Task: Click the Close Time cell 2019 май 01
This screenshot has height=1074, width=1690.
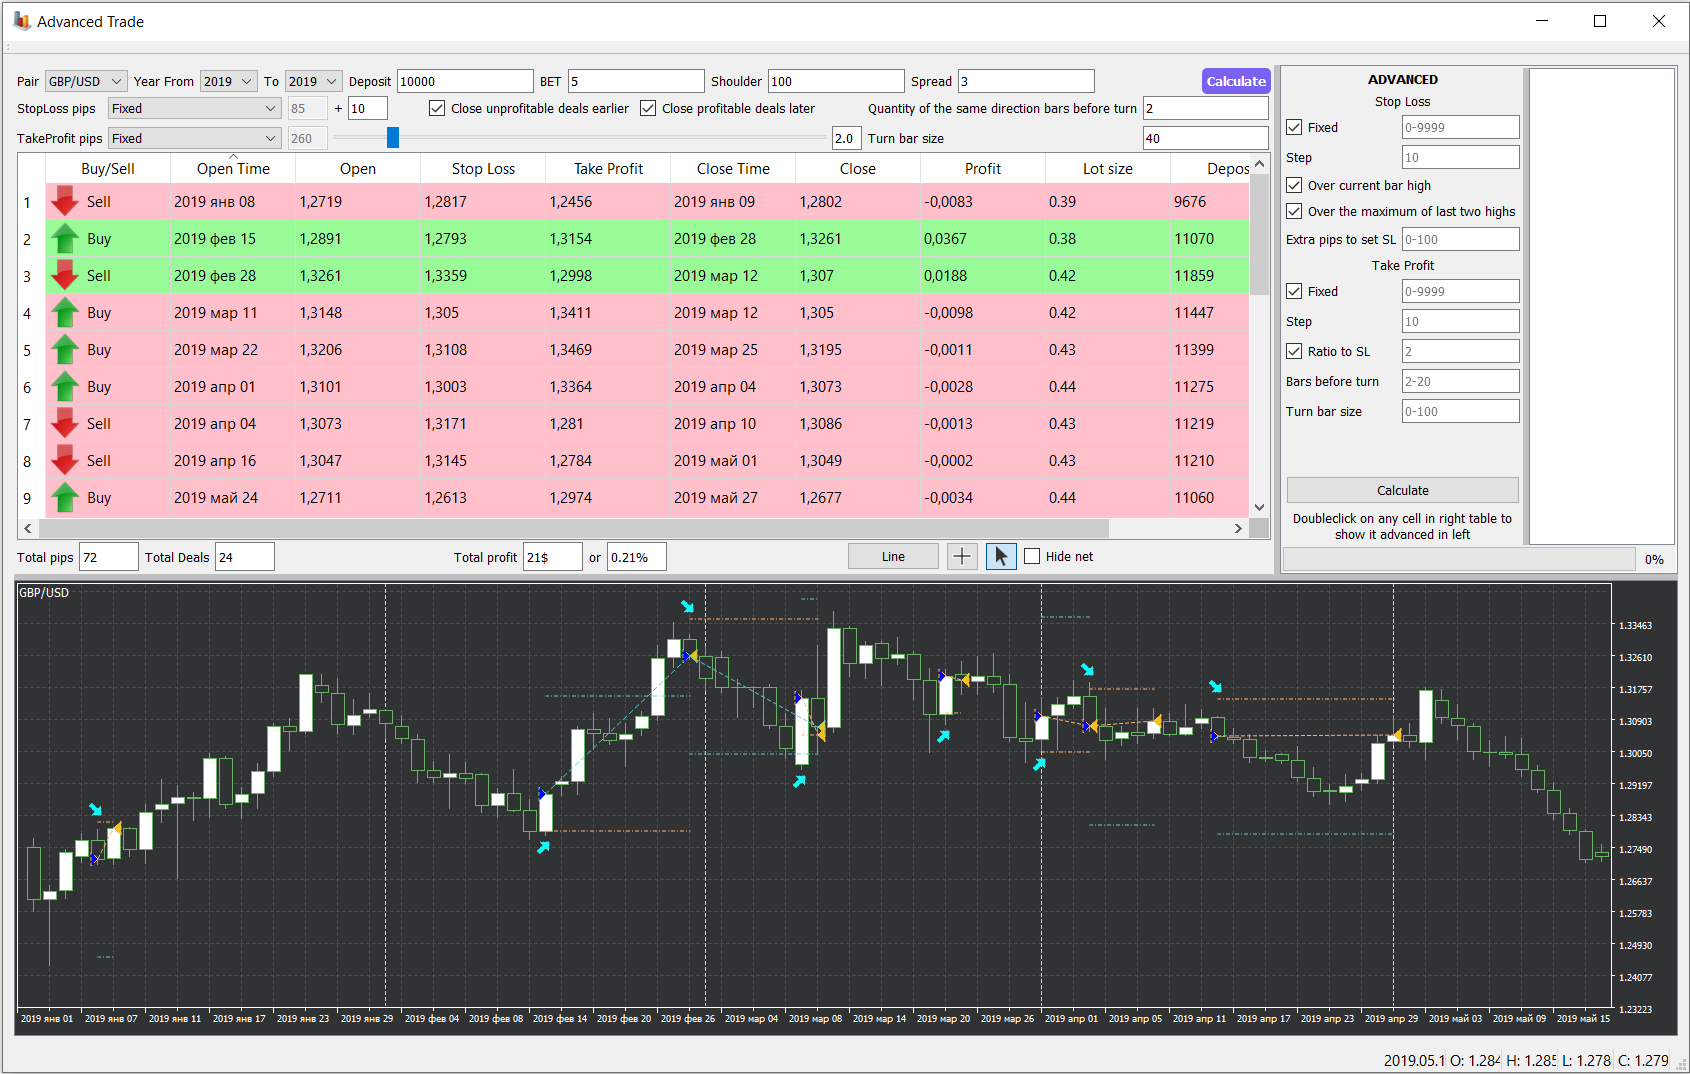Action: coord(732,460)
